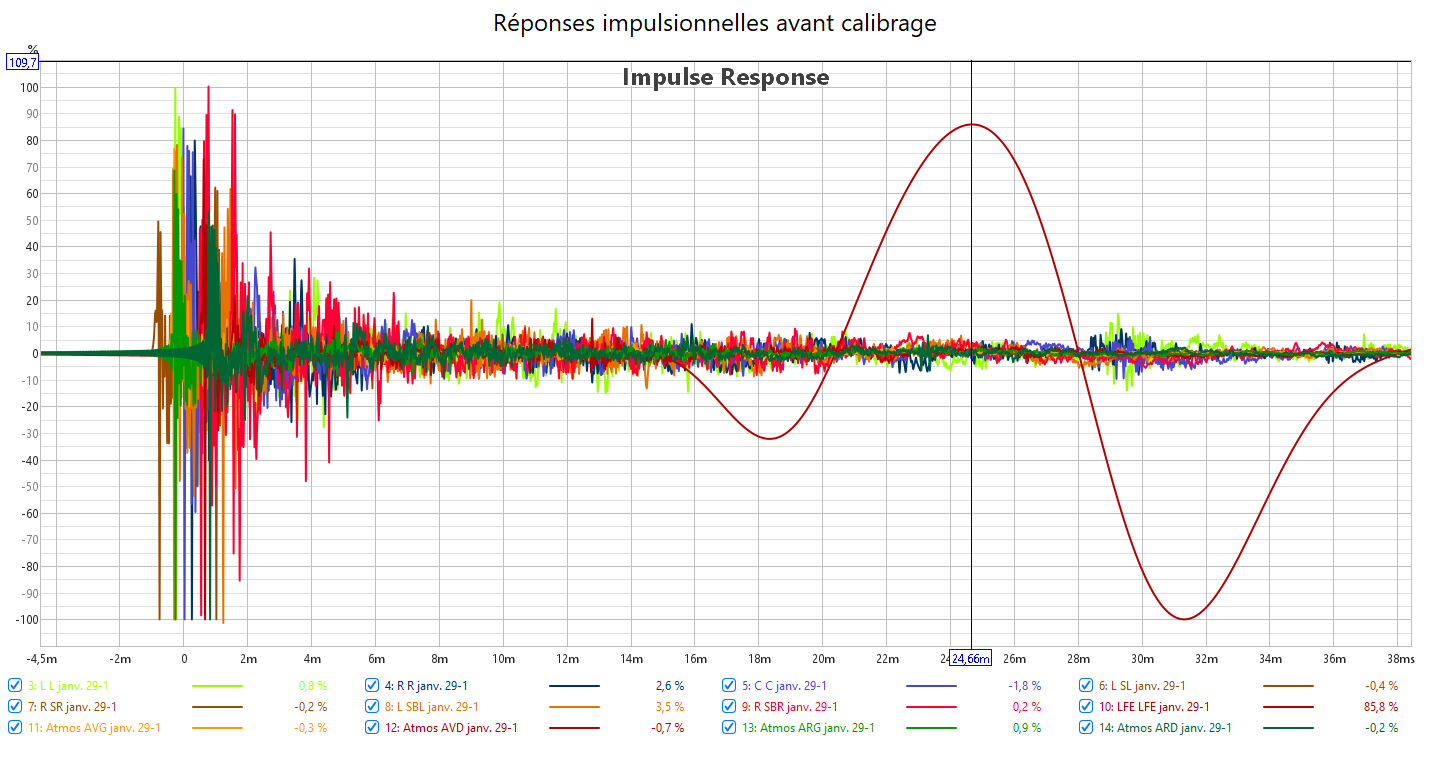Hide the Atmos AVG trace checkbox
1431x760 pixels.
point(15,728)
